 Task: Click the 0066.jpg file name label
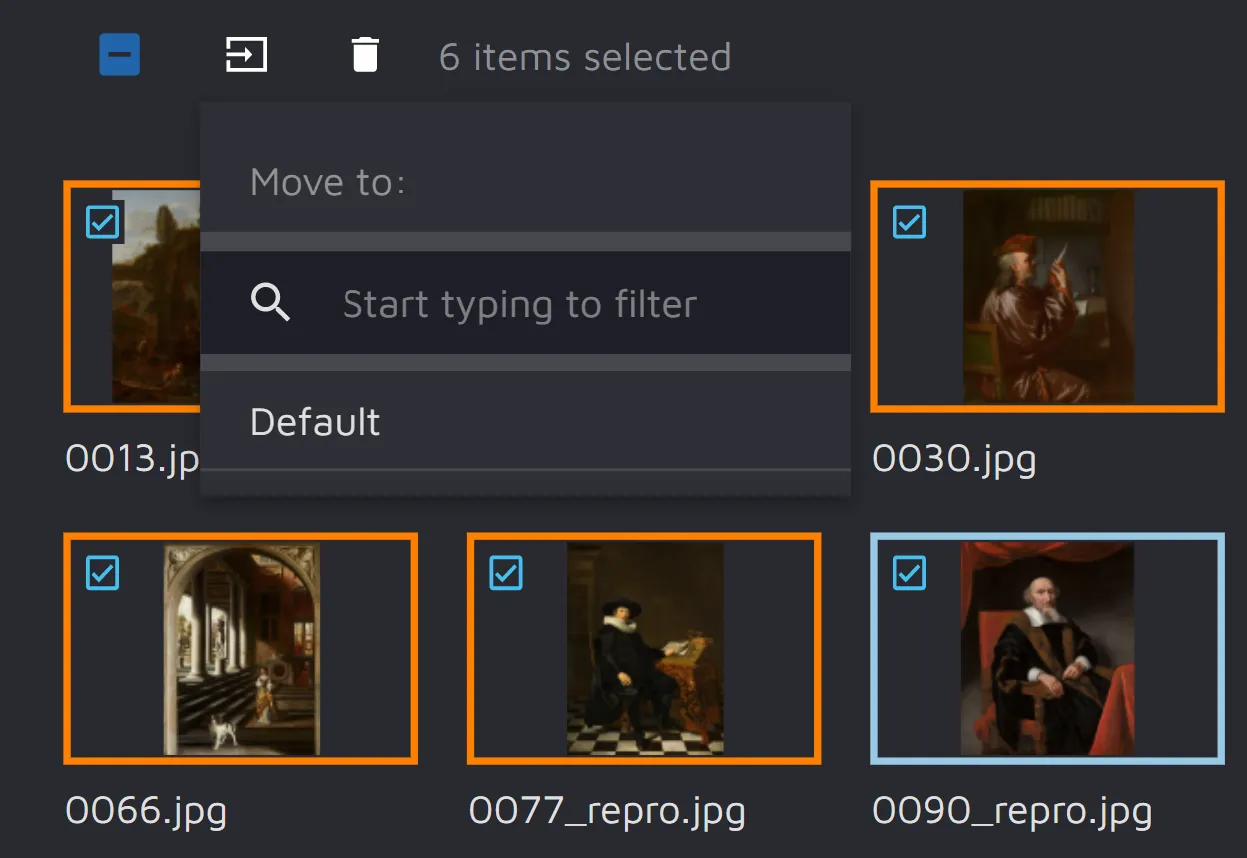146,810
